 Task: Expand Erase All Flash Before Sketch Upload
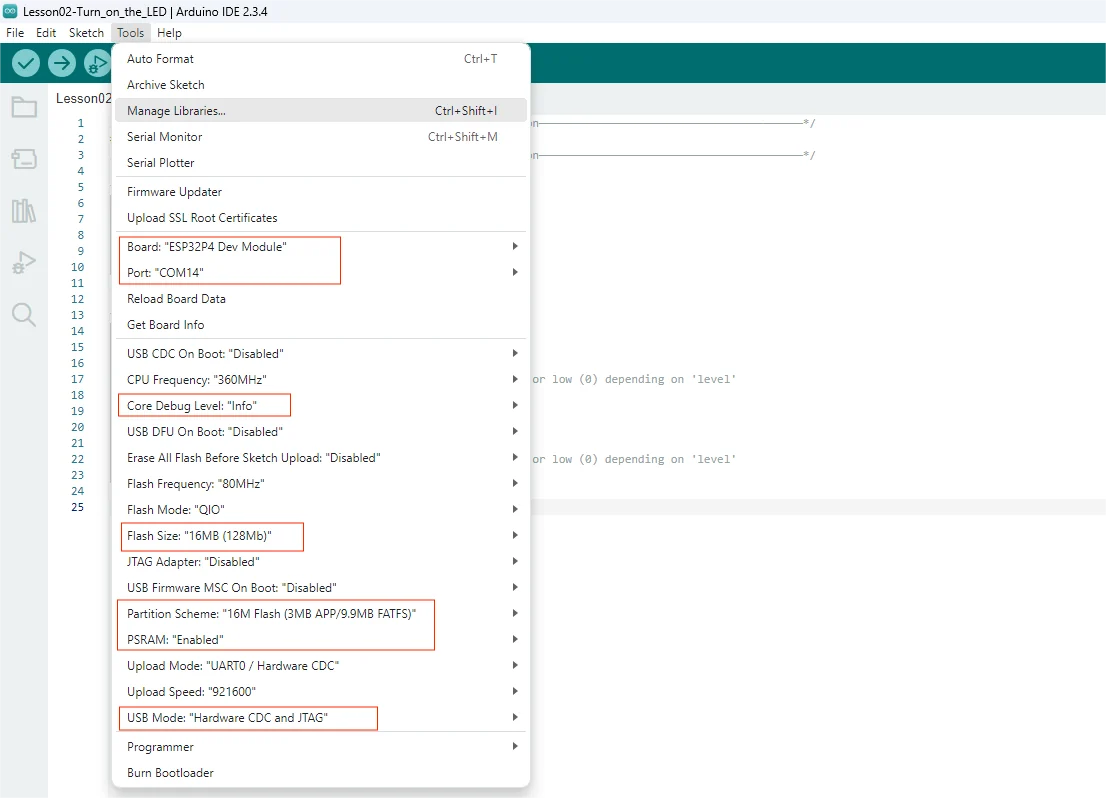click(321, 458)
